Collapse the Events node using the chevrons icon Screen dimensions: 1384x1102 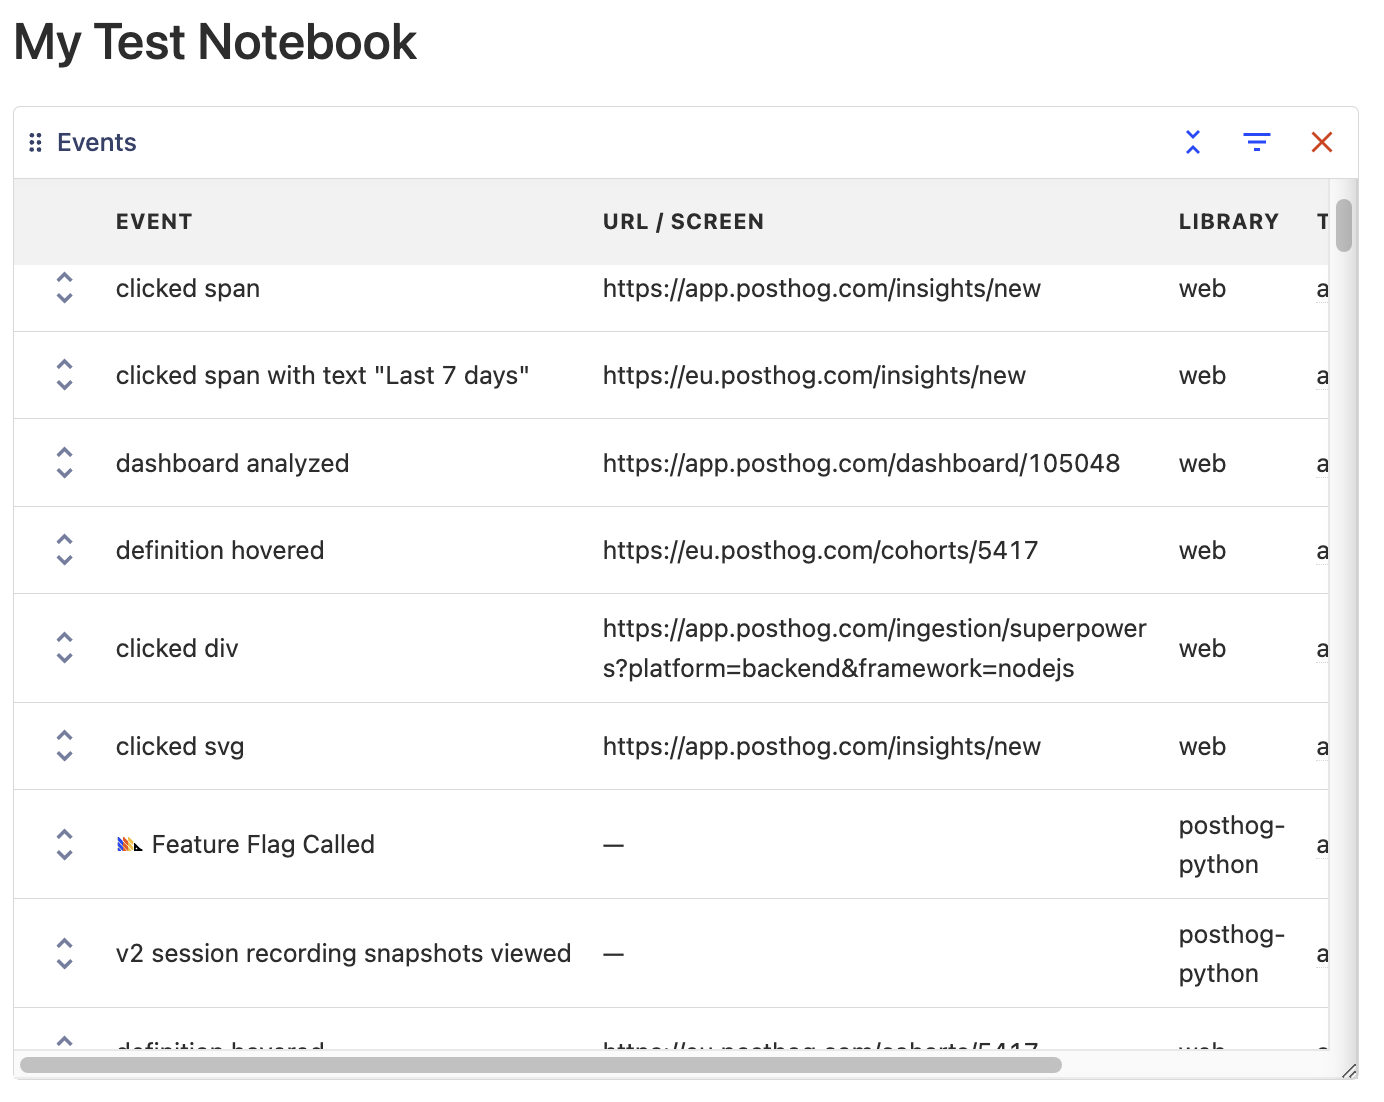(1193, 142)
